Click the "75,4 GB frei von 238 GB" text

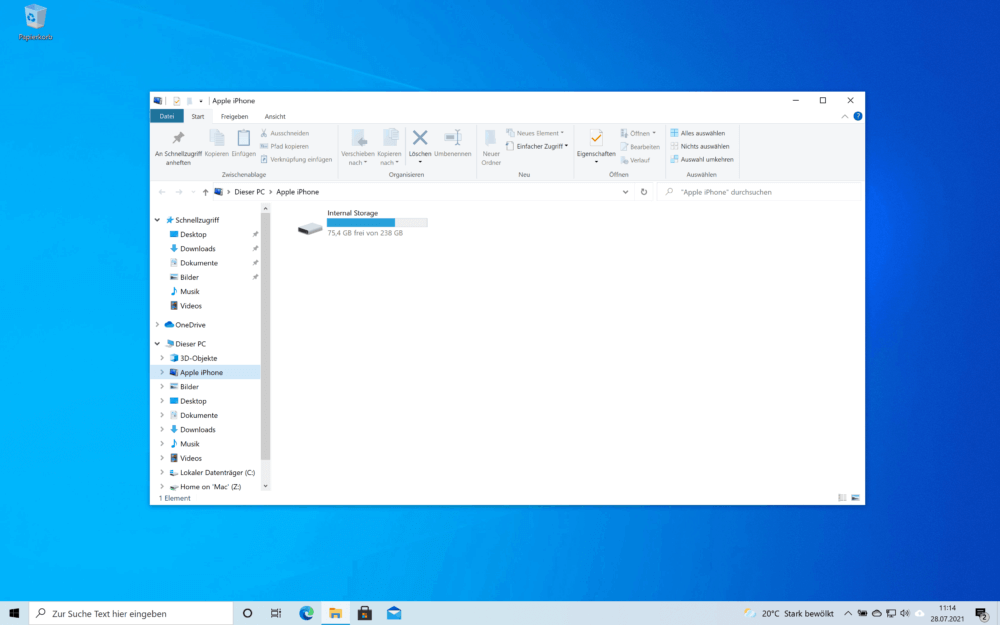pyautogui.click(x=365, y=233)
